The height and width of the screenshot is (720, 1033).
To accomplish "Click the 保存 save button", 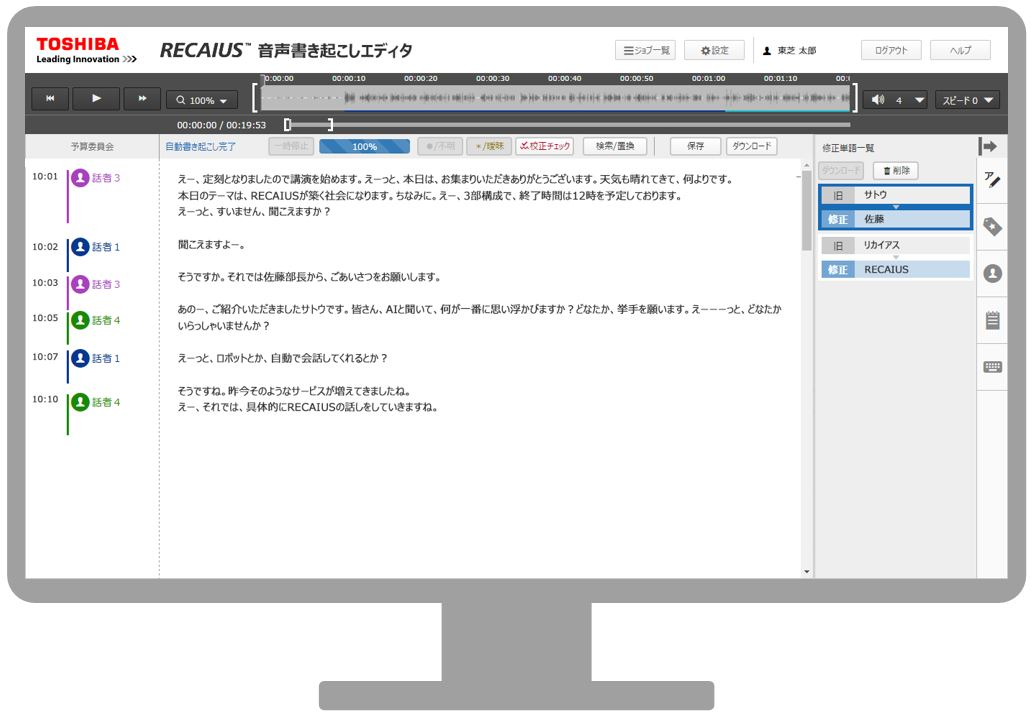I will pyautogui.click(x=695, y=146).
